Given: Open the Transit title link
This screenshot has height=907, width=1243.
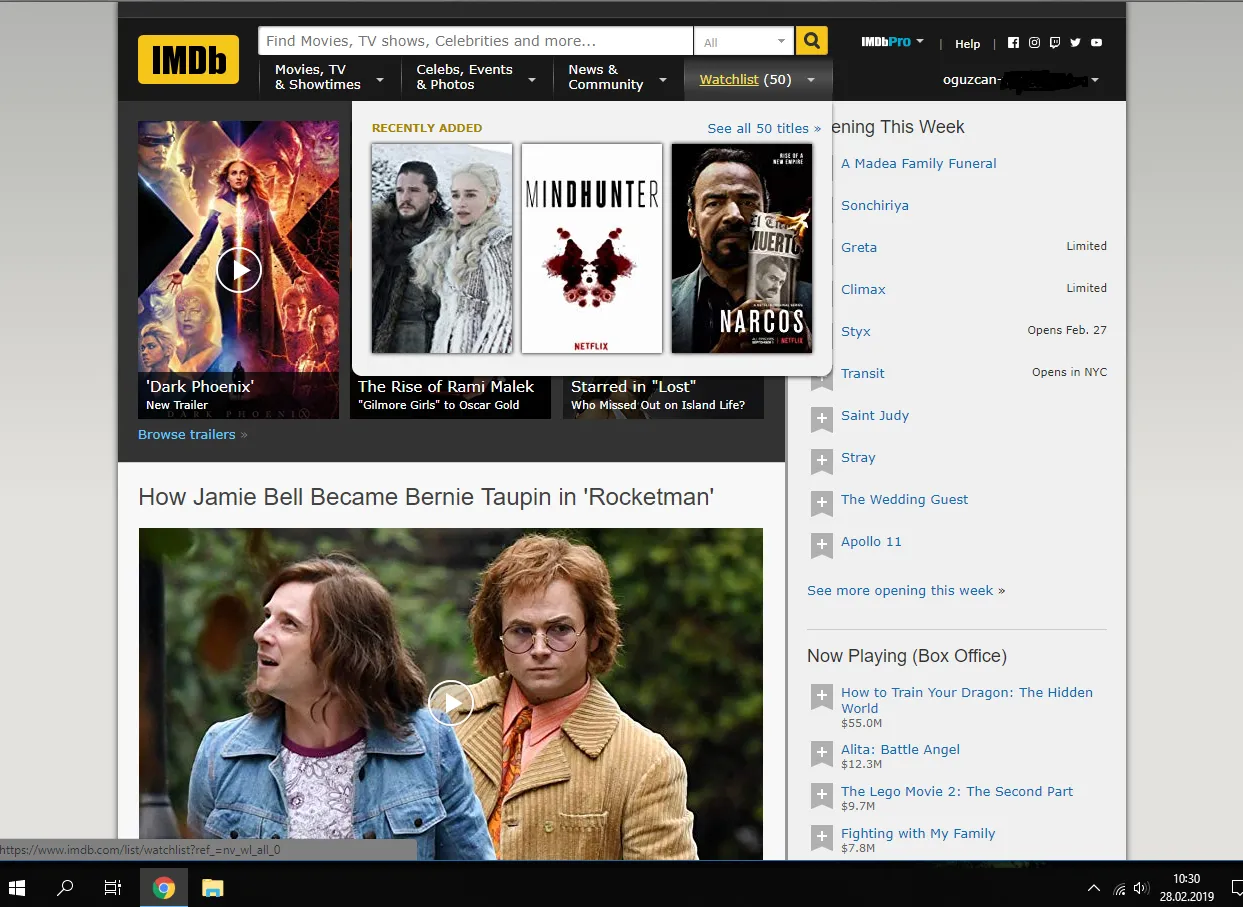Looking at the screenshot, I should pos(863,373).
